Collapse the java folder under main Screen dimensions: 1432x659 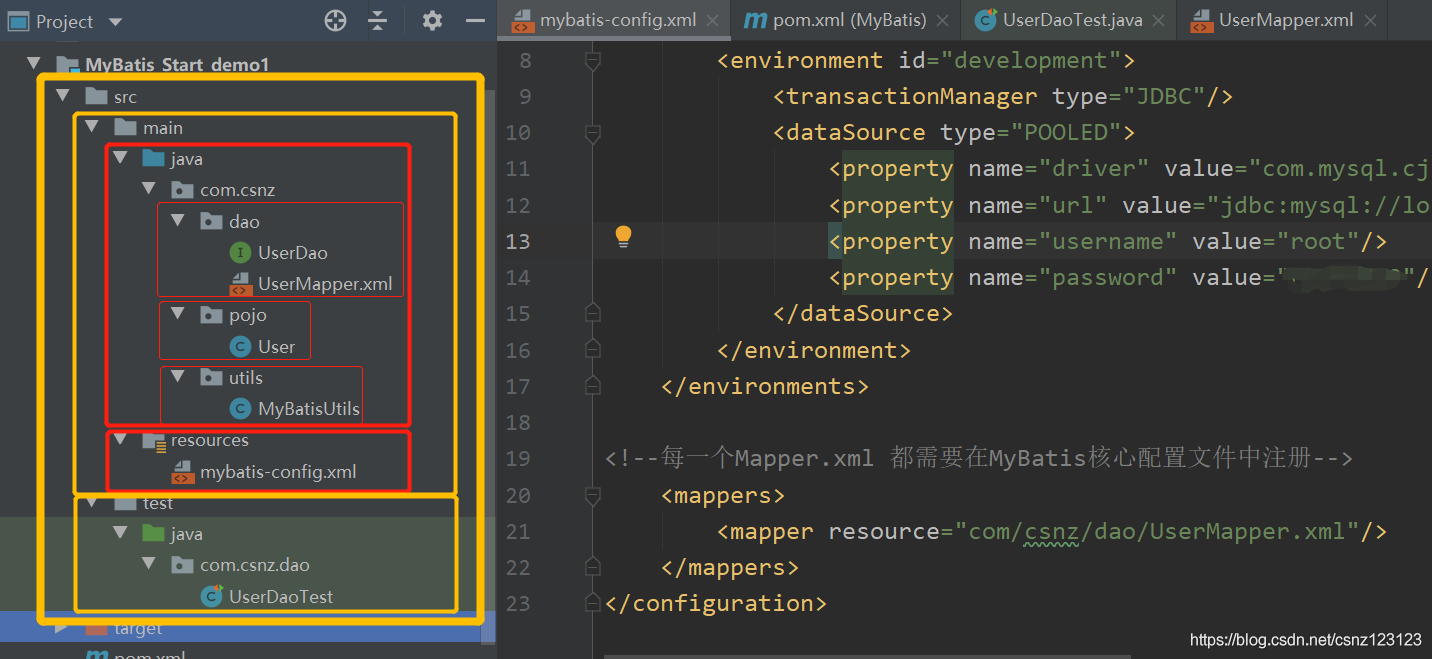[121, 158]
